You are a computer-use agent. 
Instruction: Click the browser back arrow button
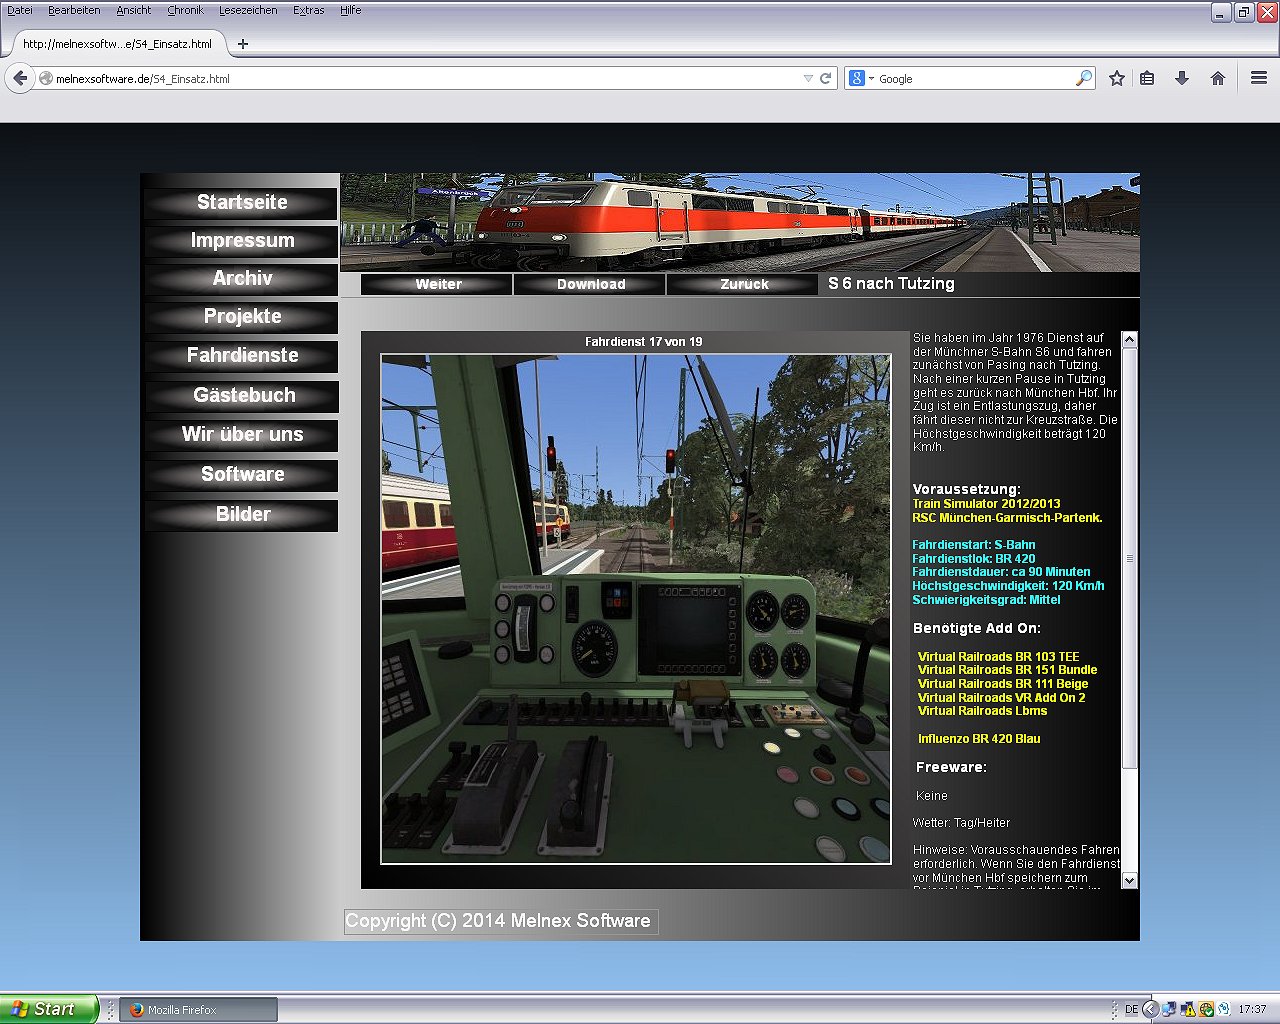pos(20,78)
